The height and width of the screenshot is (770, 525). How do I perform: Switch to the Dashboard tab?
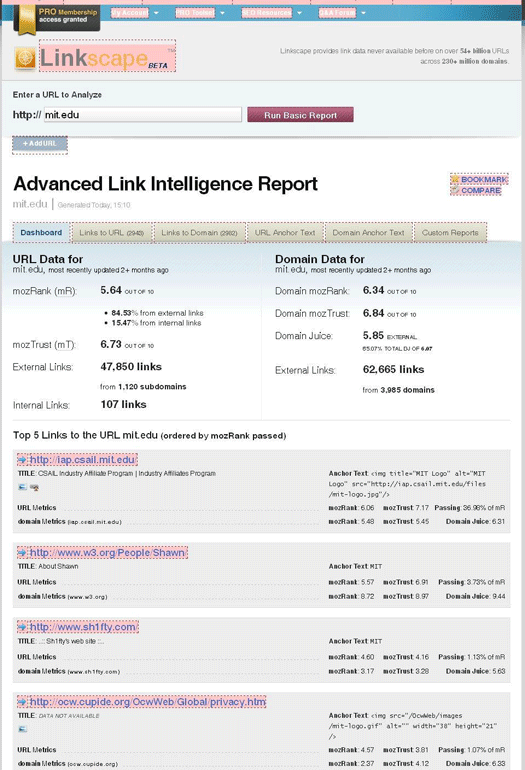pyautogui.click(x=41, y=233)
